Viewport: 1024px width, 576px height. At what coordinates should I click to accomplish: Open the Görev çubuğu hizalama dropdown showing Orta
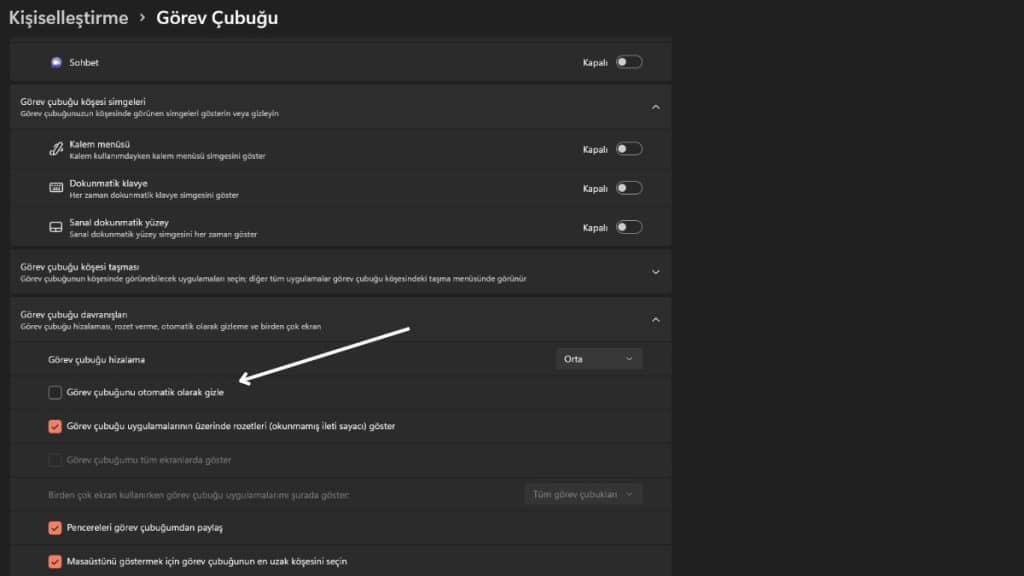tap(598, 358)
